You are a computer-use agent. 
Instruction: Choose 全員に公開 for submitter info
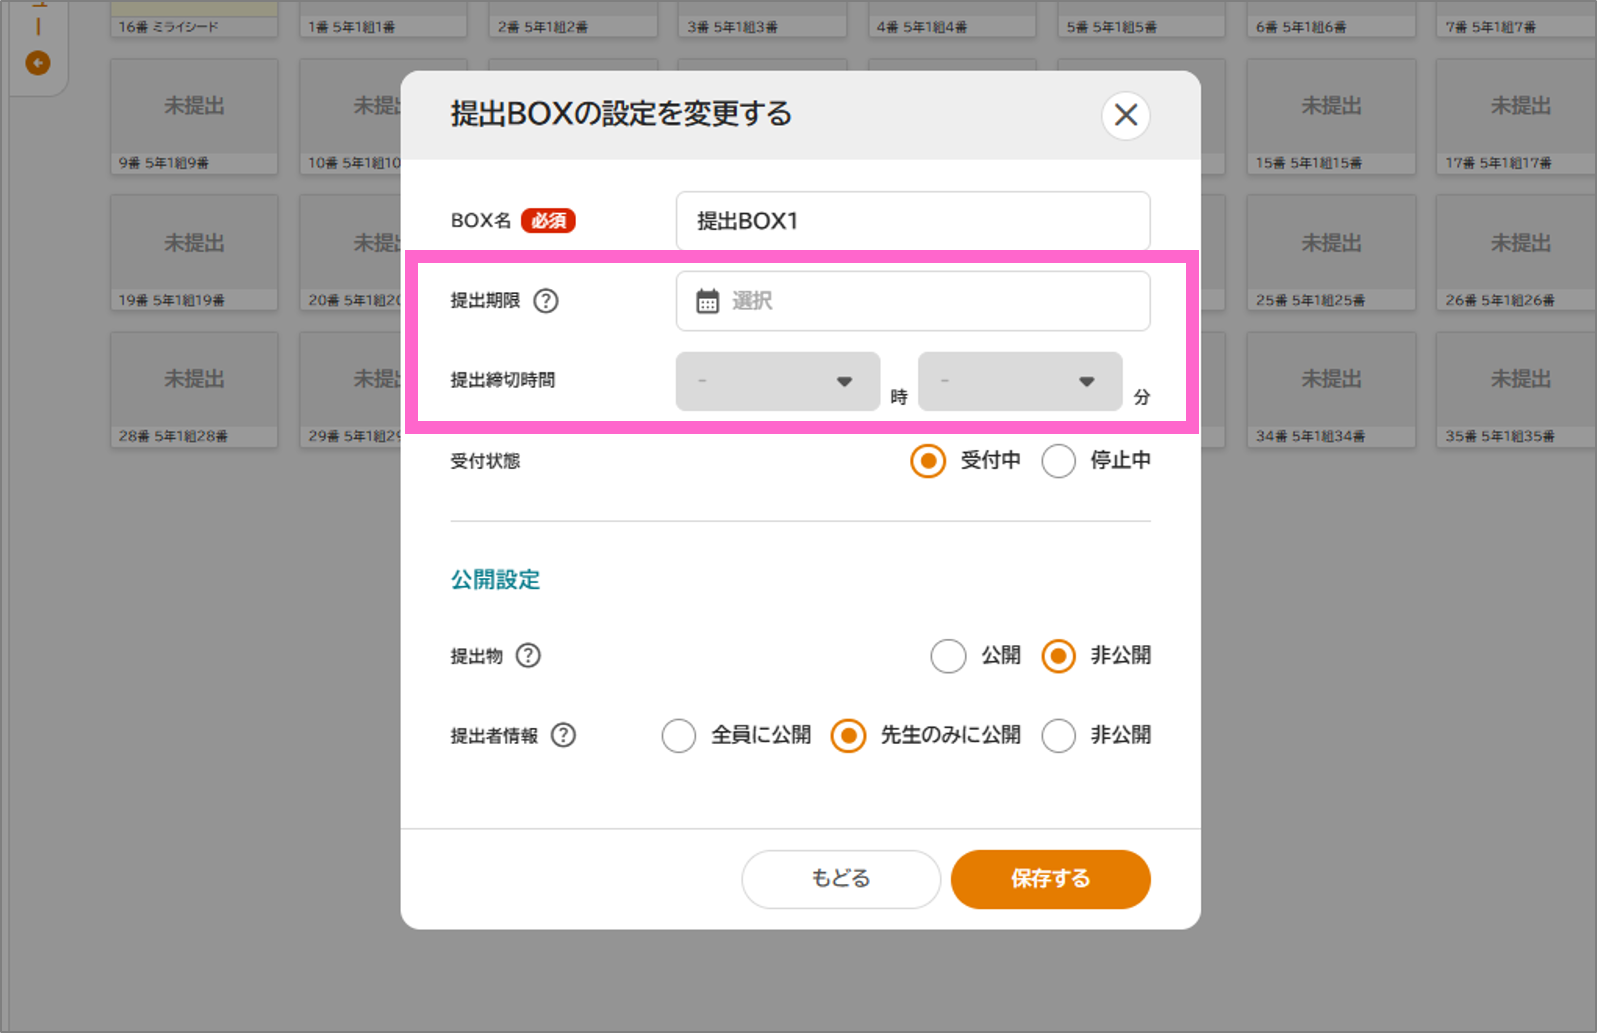click(678, 736)
